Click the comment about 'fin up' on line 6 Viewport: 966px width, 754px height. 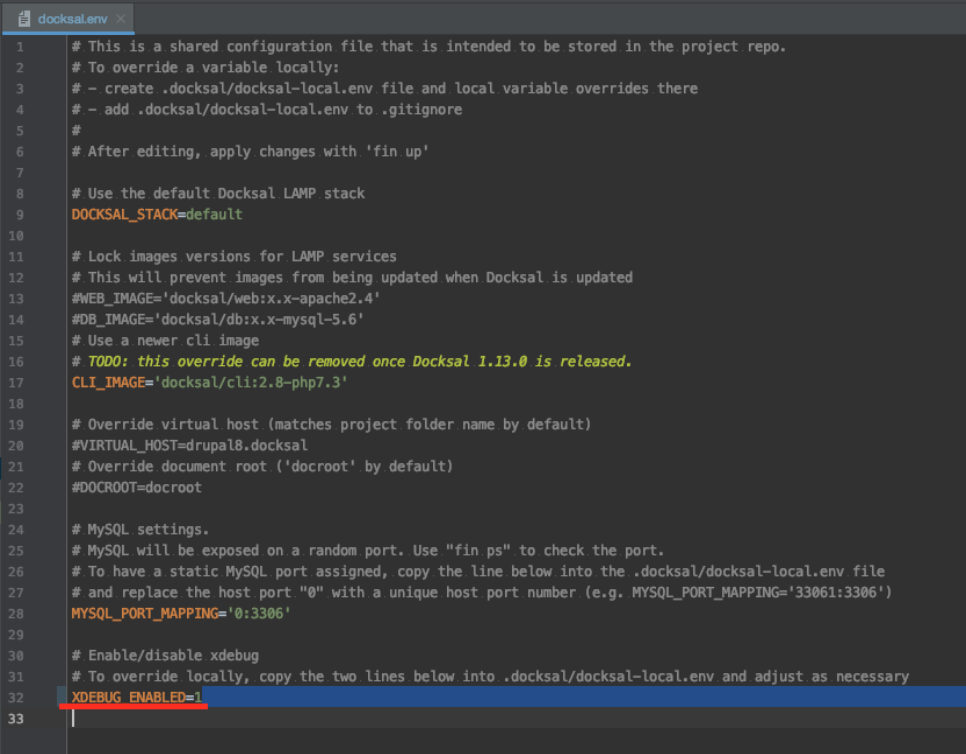[x=250, y=152]
